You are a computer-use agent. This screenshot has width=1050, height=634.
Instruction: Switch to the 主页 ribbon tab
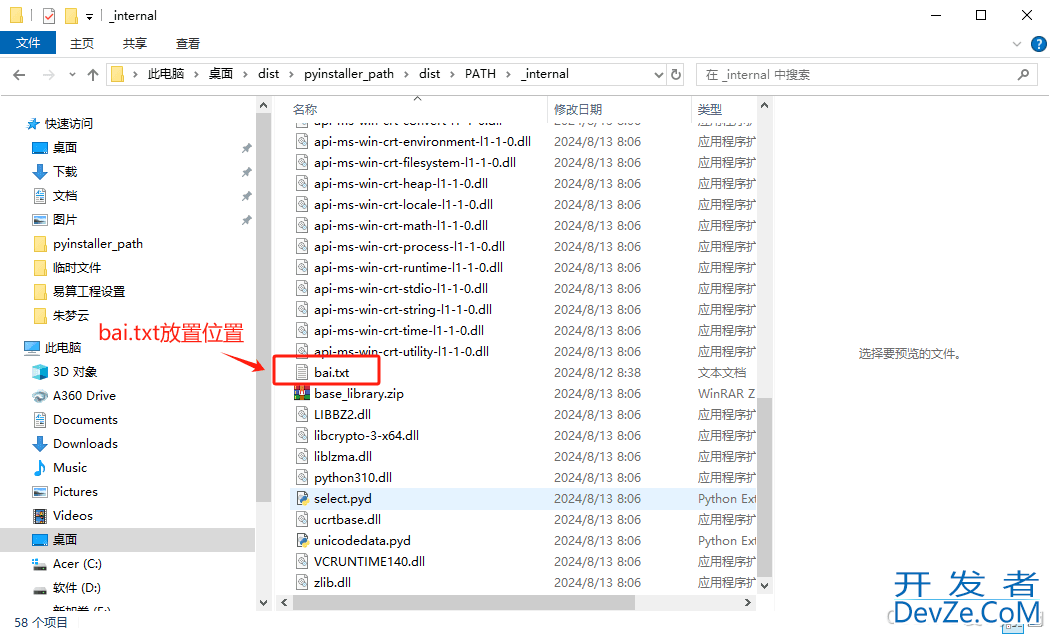tap(82, 44)
